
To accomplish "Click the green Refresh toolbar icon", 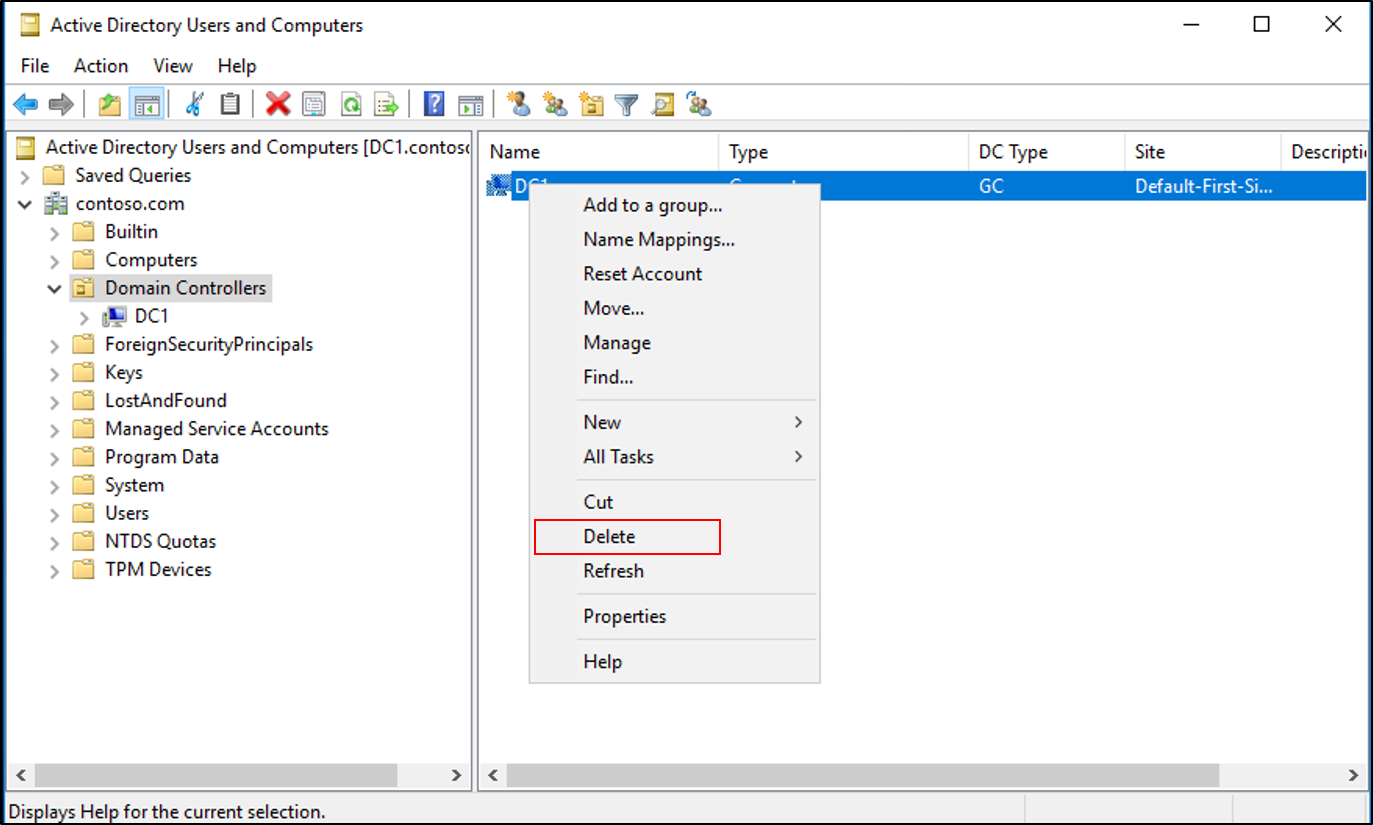I will tap(350, 104).
